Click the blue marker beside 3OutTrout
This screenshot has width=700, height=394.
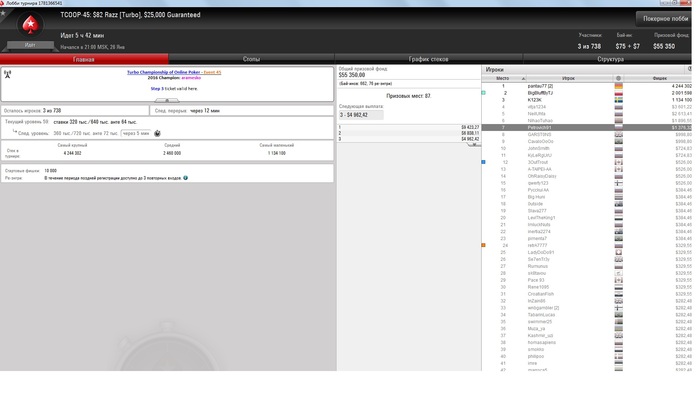483,162
